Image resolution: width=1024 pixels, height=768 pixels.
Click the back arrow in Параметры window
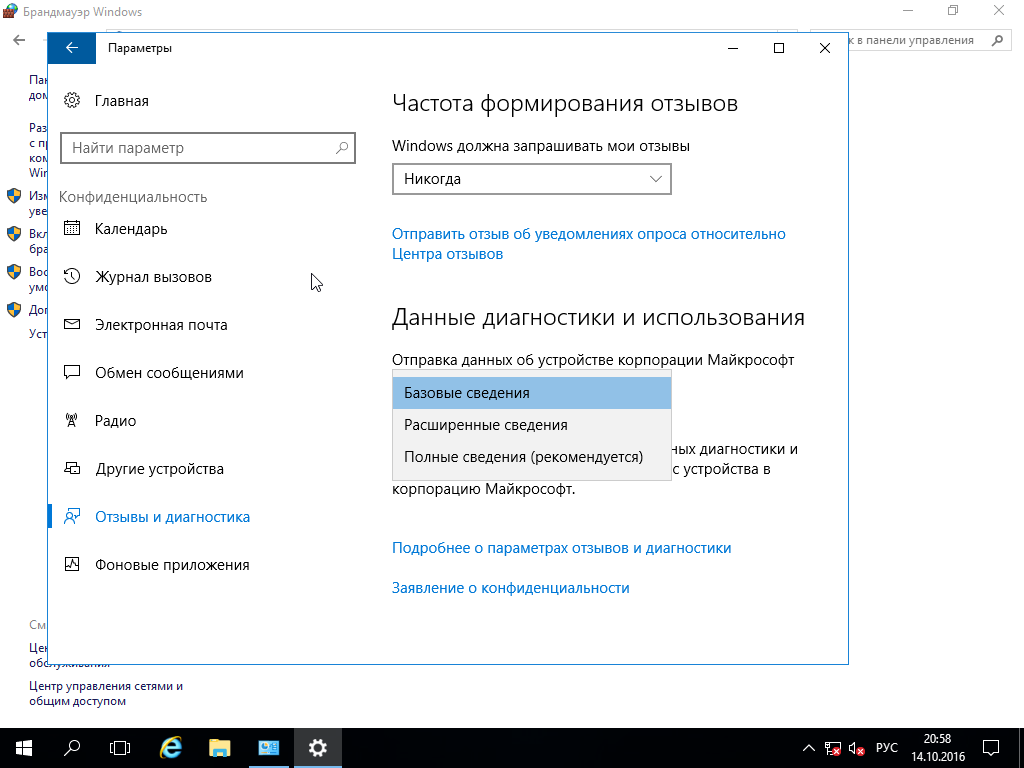click(x=71, y=48)
